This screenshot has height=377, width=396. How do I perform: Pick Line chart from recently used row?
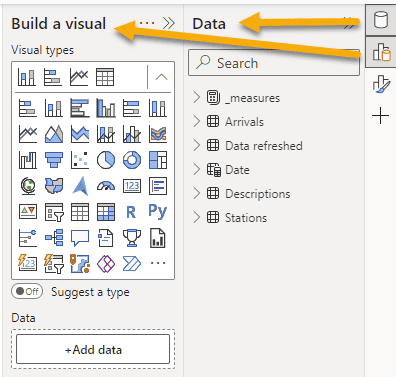79,77
